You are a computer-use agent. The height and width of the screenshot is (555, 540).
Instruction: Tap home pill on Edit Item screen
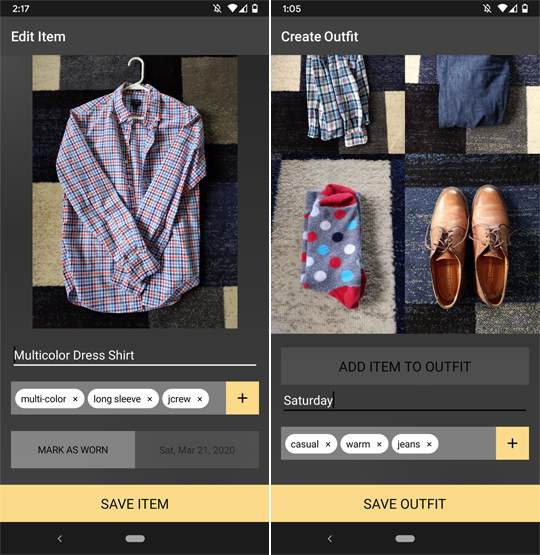(x=135, y=539)
